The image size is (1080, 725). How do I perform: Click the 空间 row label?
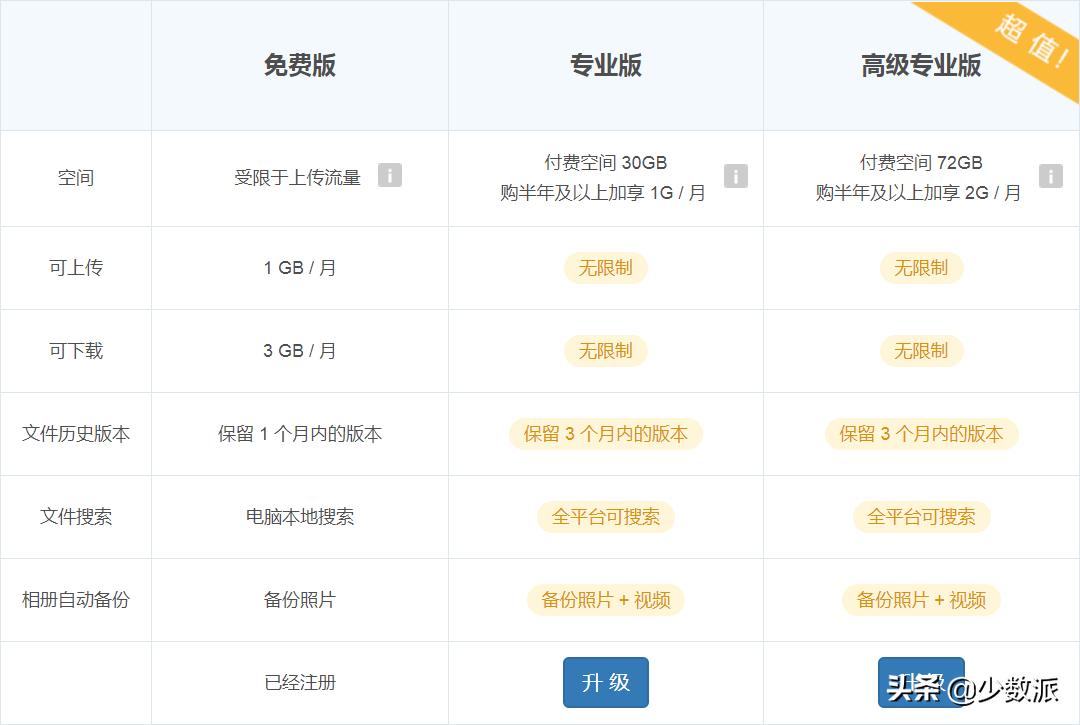pos(75,178)
